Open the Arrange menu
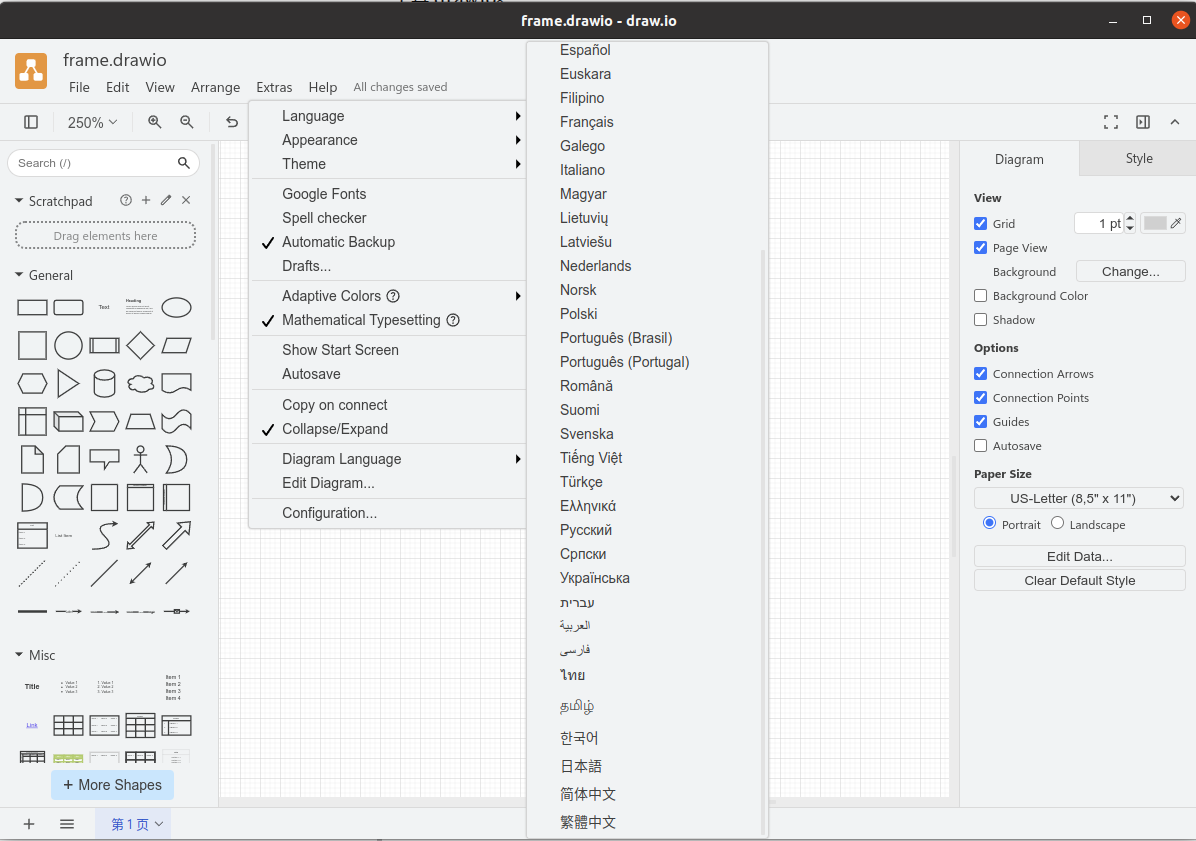Image resolution: width=1196 pixels, height=841 pixels. point(215,87)
